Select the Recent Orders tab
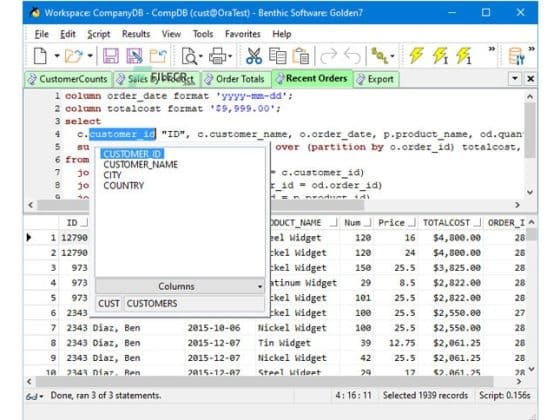 tap(312, 78)
